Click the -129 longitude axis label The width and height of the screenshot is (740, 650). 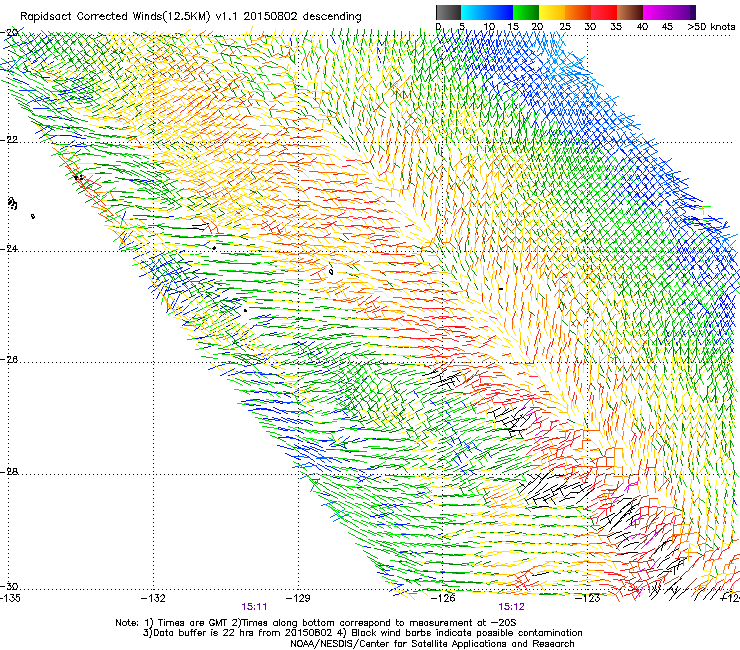tap(298, 598)
